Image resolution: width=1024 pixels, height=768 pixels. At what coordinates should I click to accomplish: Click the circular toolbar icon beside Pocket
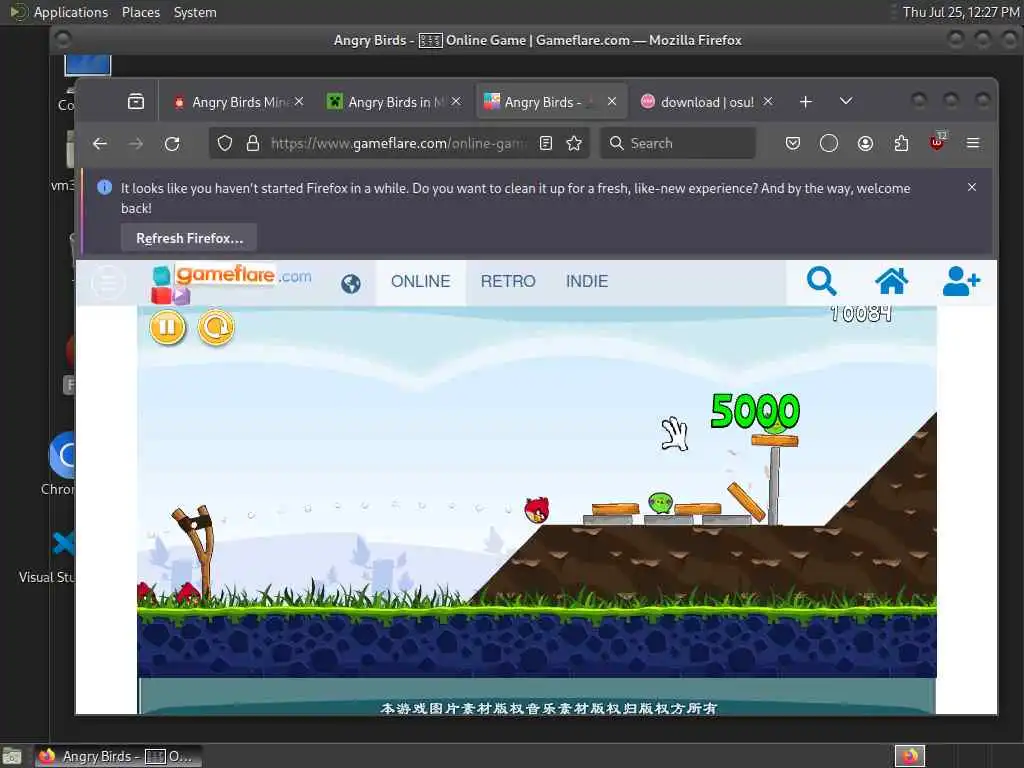click(x=829, y=143)
